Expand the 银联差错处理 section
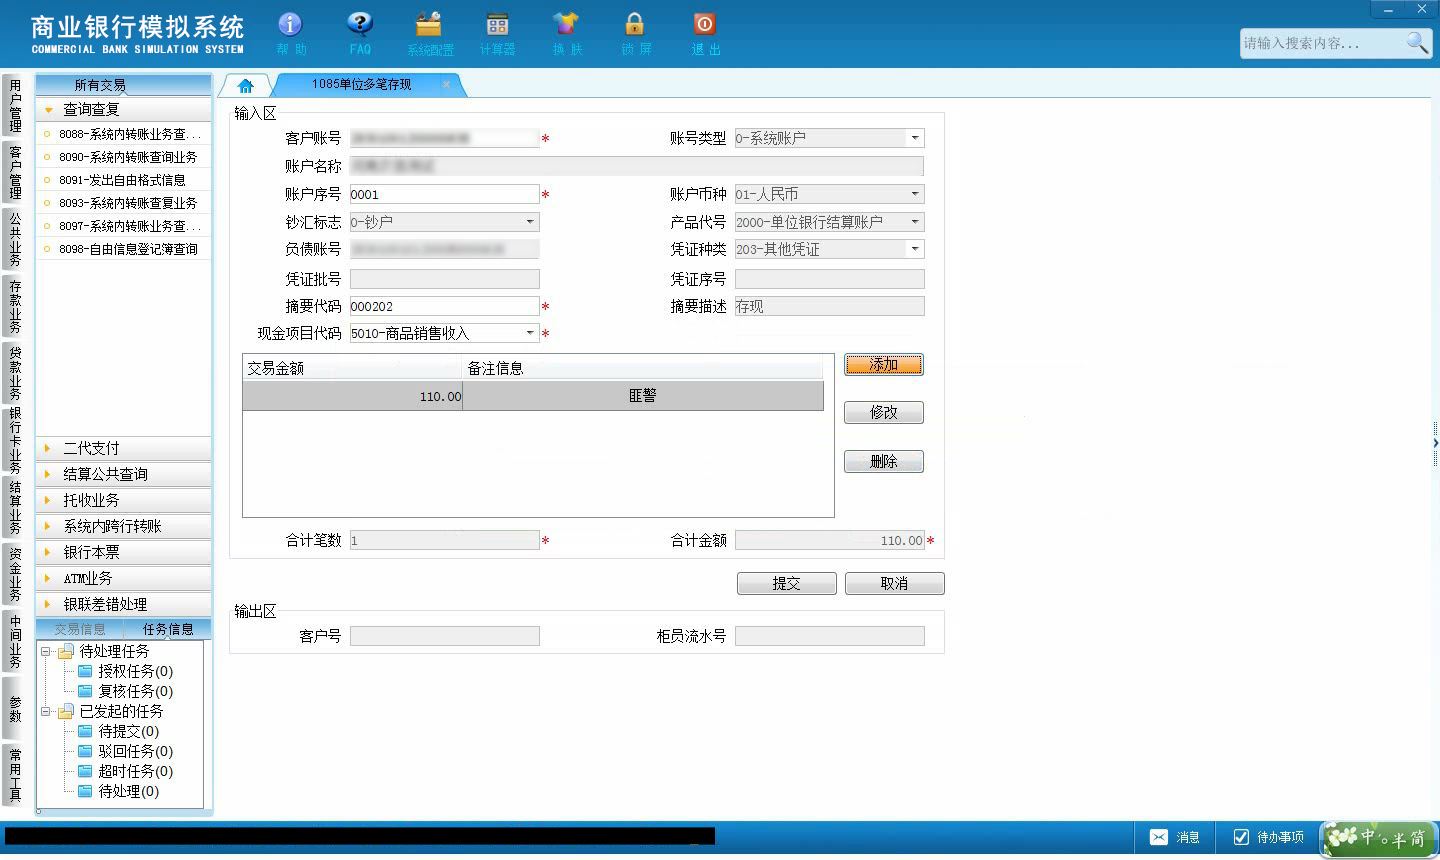The width and height of the screenshot is (1440, 860). click(x=124, y=604)
